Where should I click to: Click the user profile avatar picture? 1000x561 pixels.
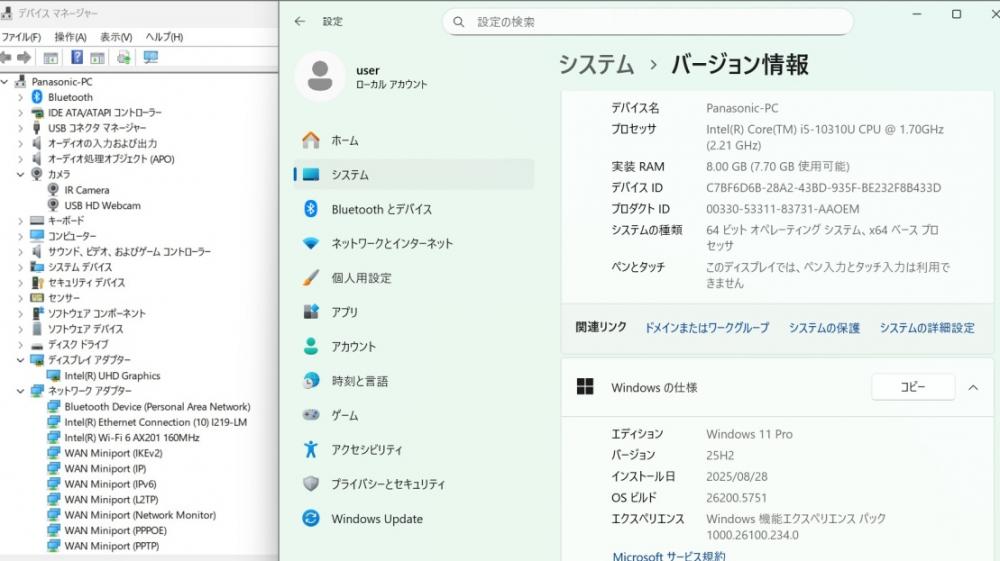coord(320,77)
